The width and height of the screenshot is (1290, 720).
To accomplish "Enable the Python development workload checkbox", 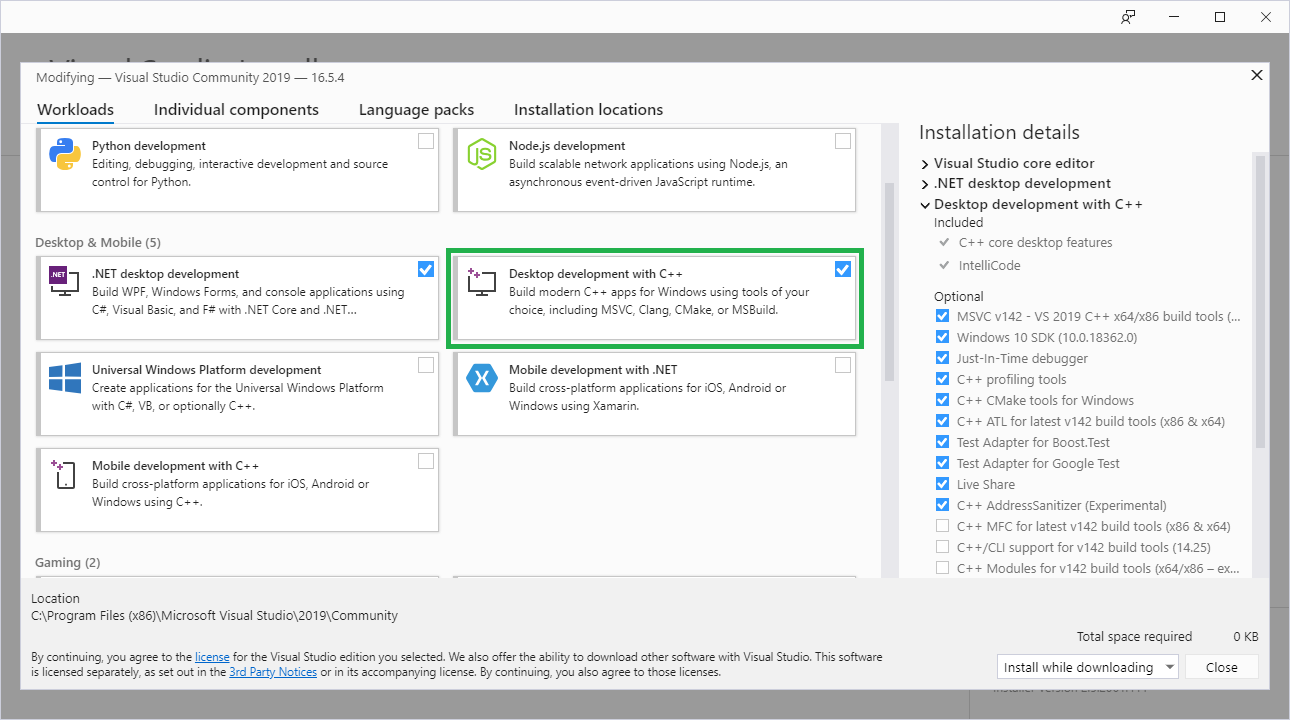I will point(426,141).
